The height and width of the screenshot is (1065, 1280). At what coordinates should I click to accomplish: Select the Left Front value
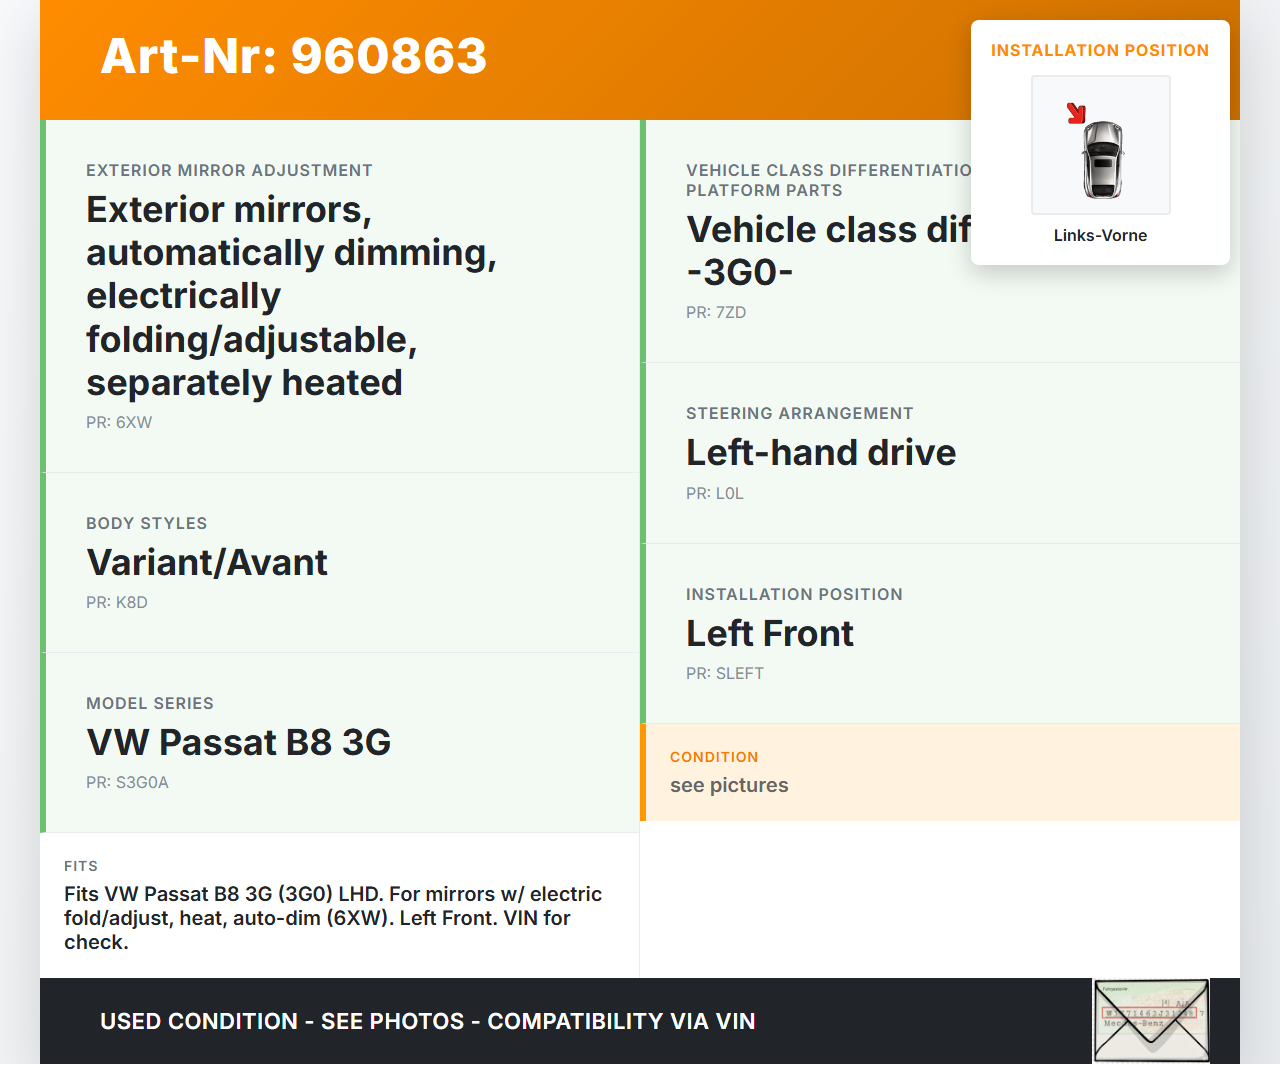770,634
